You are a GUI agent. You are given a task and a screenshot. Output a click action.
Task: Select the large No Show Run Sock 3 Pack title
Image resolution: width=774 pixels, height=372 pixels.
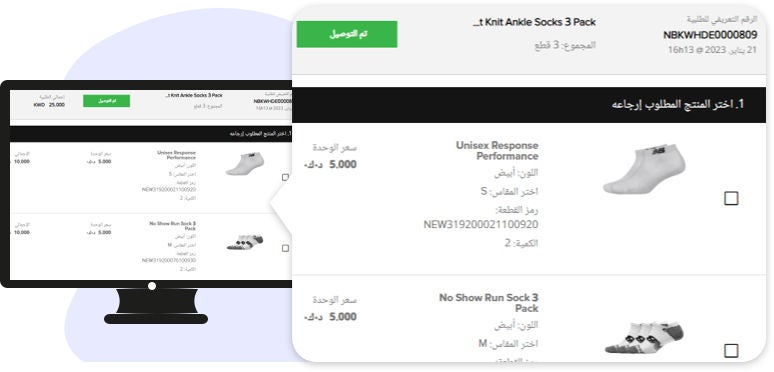click(489, 303)
